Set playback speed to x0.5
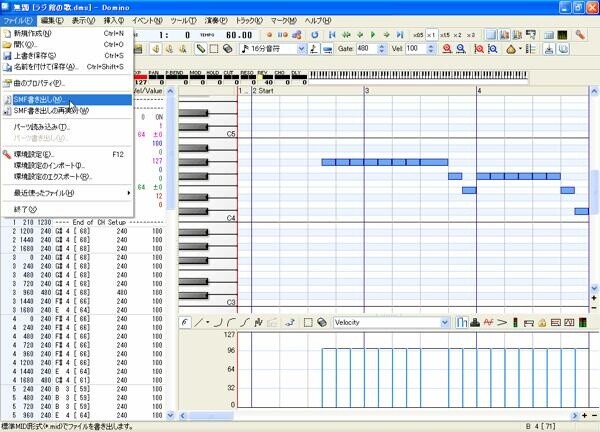The width and height of the screenshot is (600, 432). coord(418,35)
